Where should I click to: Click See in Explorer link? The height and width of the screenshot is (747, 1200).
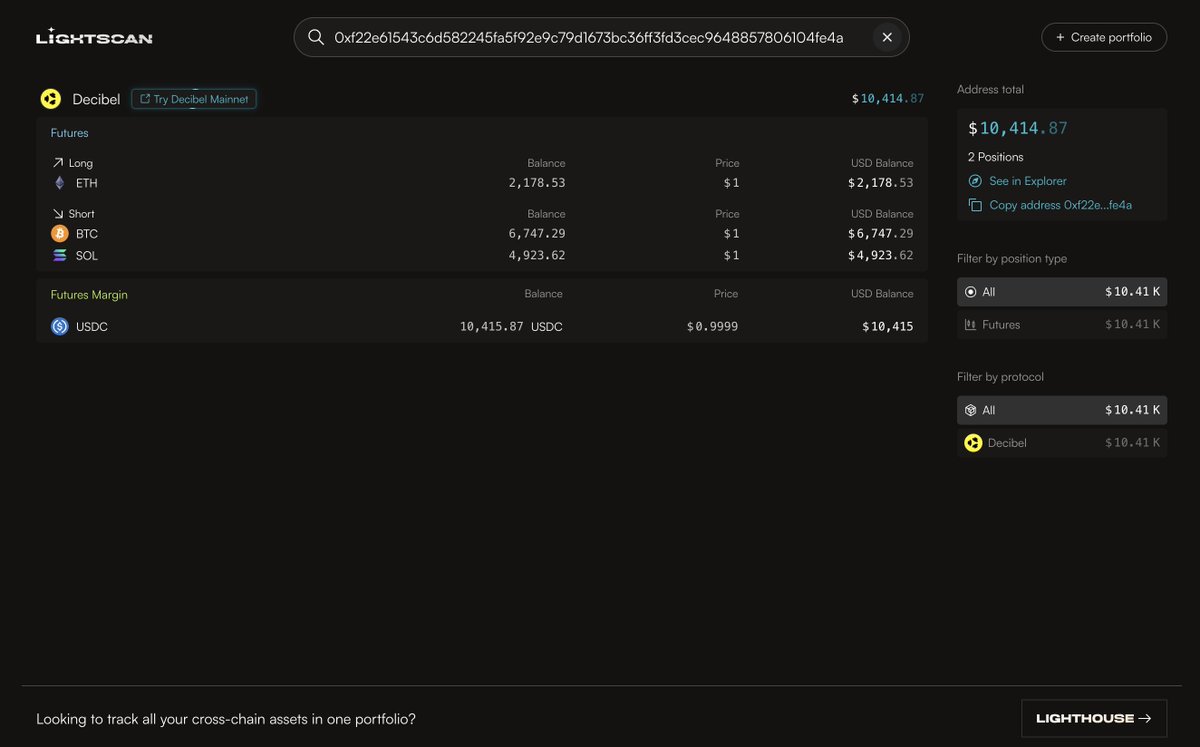1028,181
